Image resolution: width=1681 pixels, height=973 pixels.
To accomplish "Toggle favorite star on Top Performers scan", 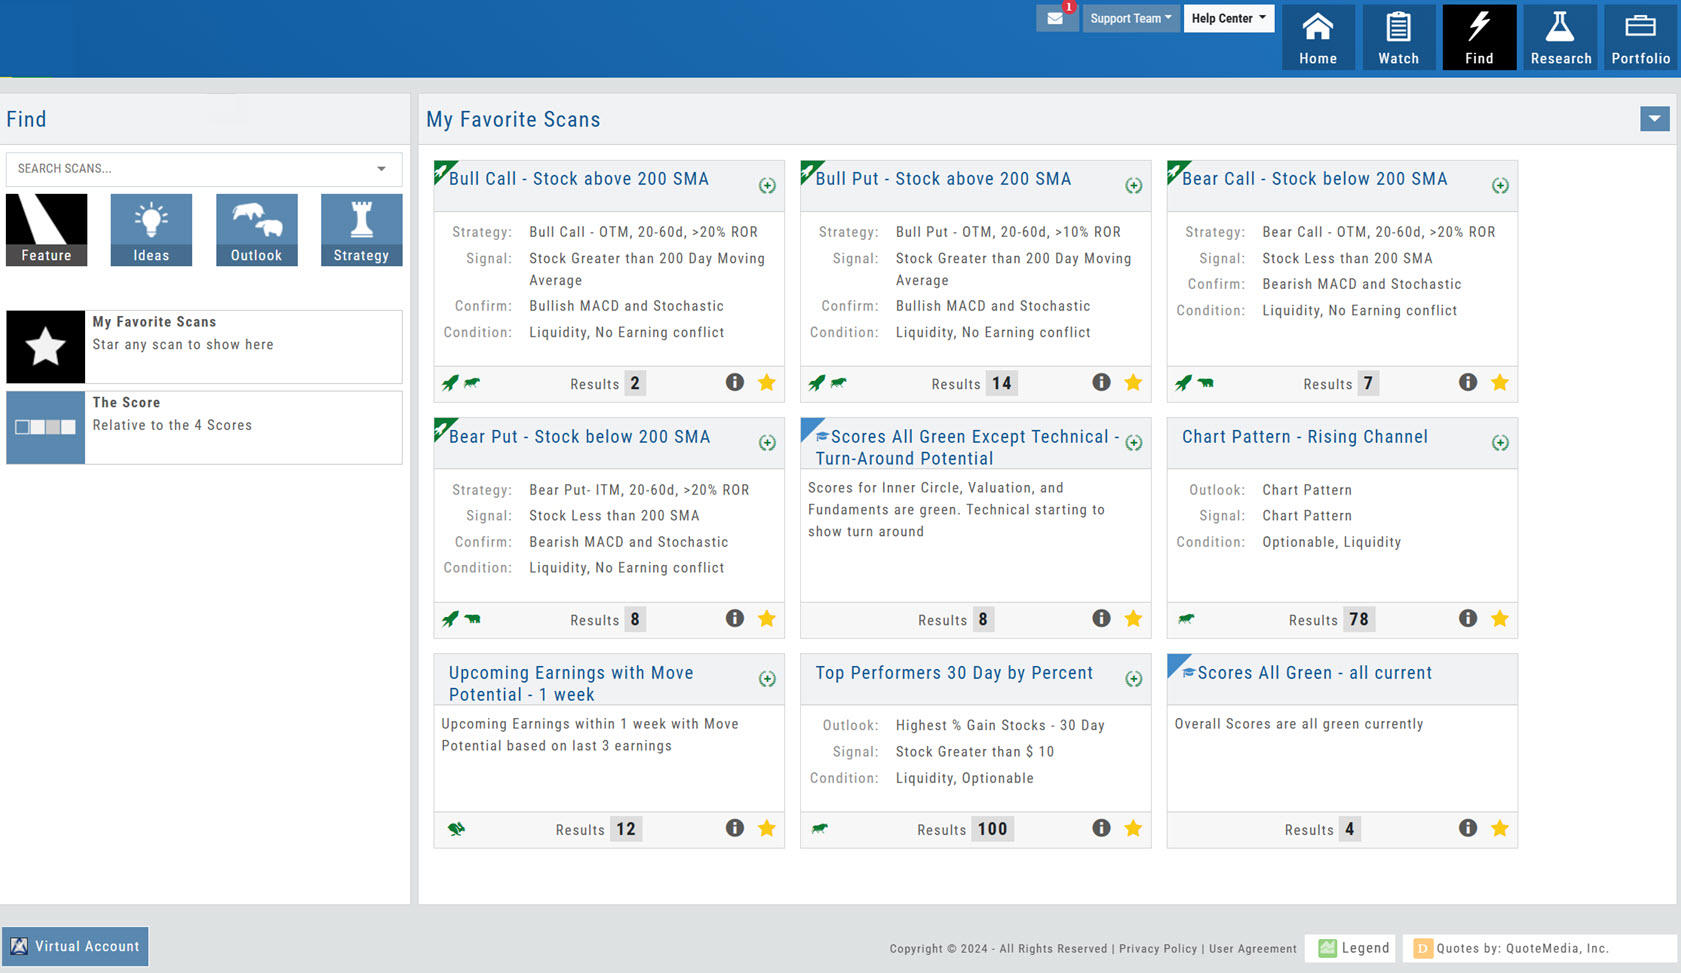I will coord(1133,828).
